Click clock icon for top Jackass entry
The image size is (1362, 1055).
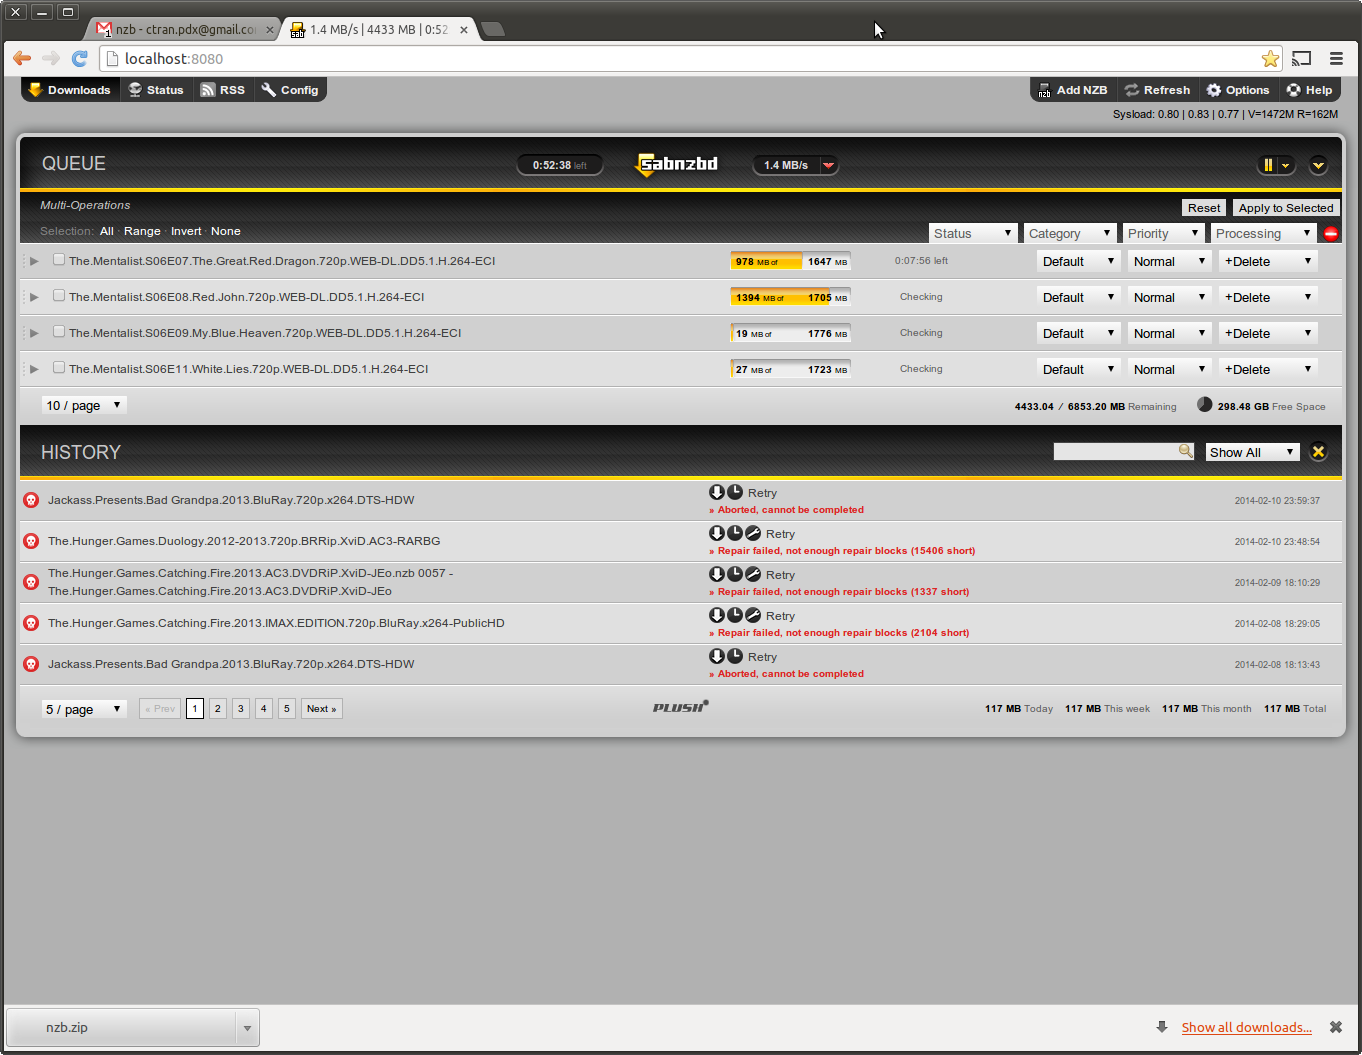[735, 492]
